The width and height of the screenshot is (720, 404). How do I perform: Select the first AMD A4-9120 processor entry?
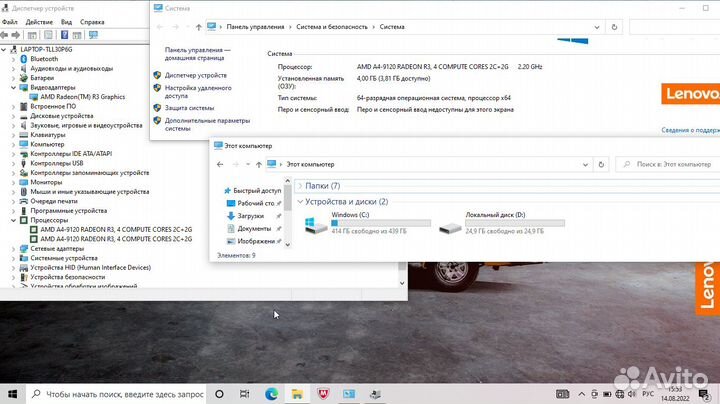point(116,229)
